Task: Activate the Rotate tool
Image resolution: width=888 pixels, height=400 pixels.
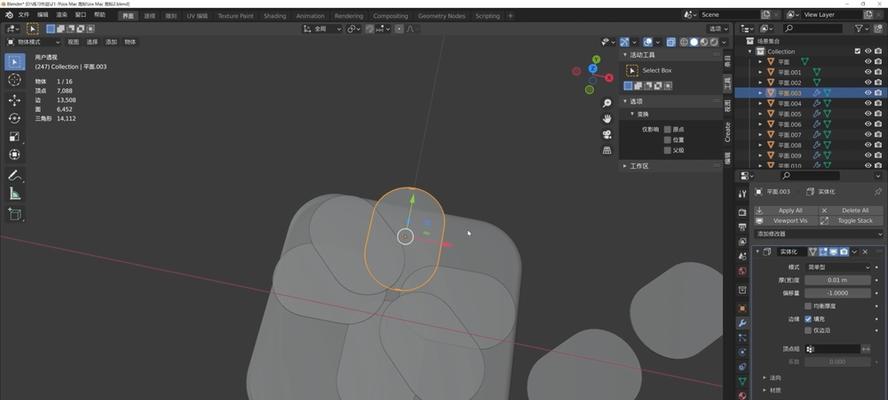Action: click(x=15, y=118)
